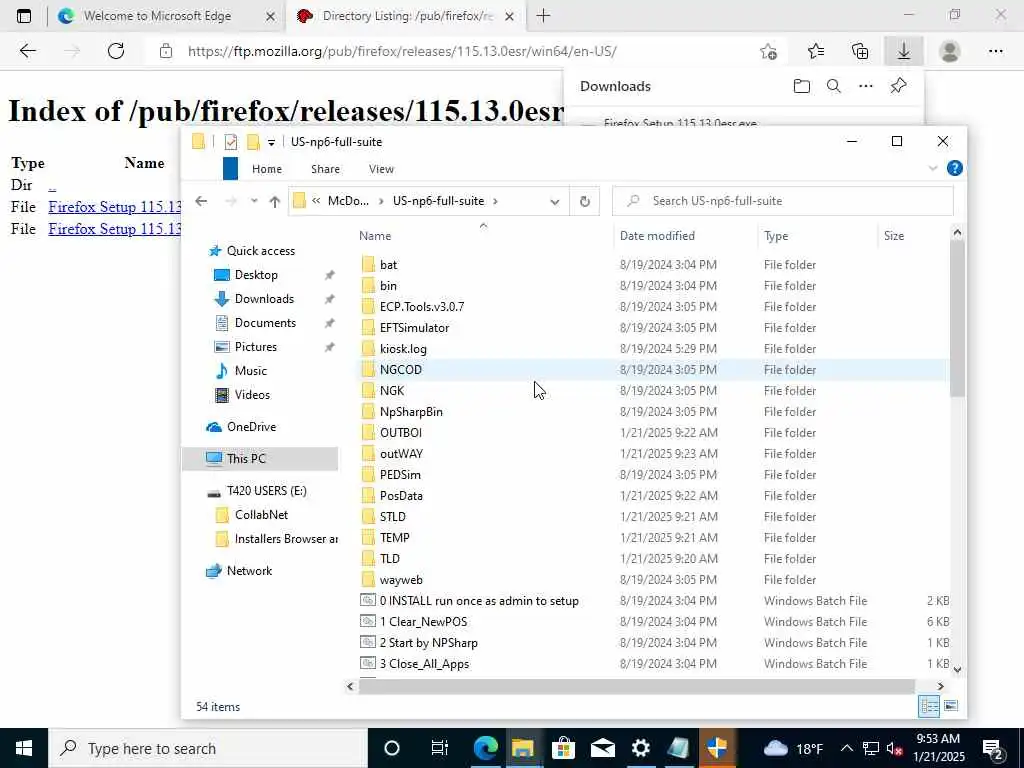This screenshot has width=1024, height=768.
Task: Open the View ribbon tab
Action: coord(381,169)
